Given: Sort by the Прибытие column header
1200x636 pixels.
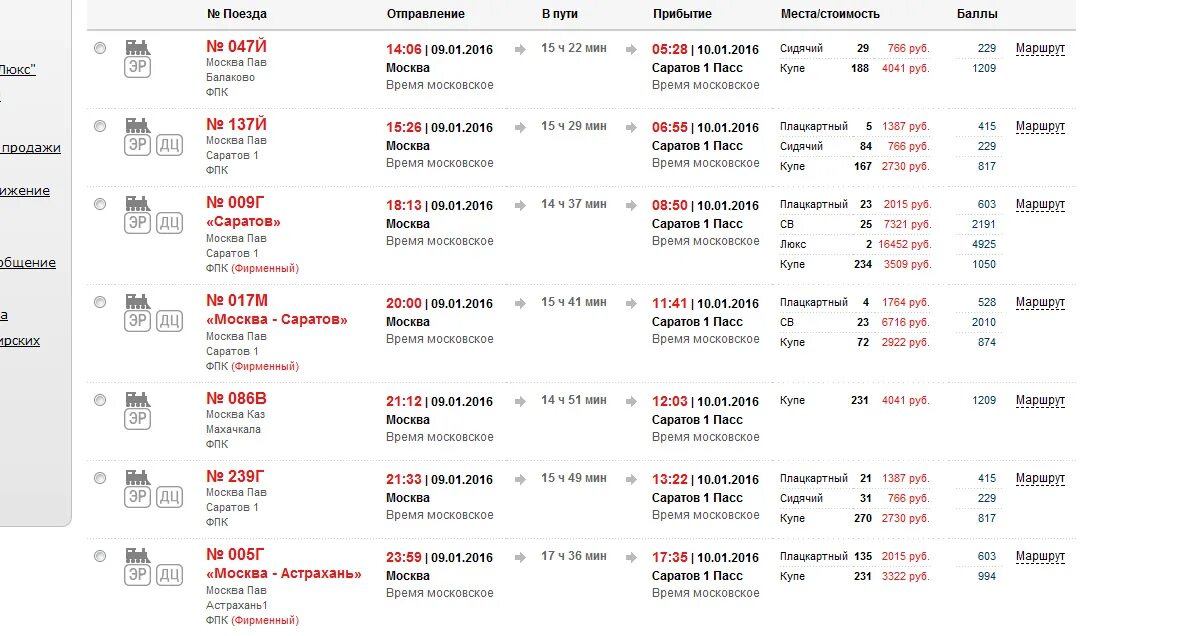Looking at the screenshot, I should tap(682, 14).
